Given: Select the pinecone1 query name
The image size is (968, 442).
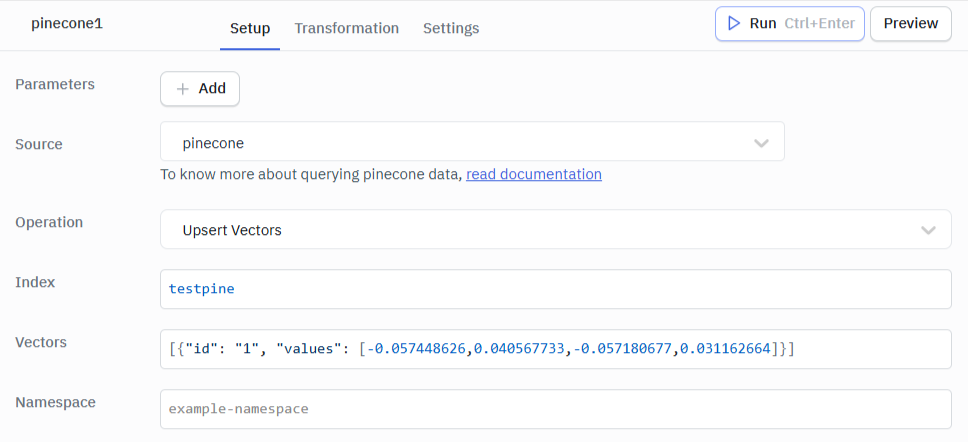Looking at the screenshot, I should pos(67,24).
